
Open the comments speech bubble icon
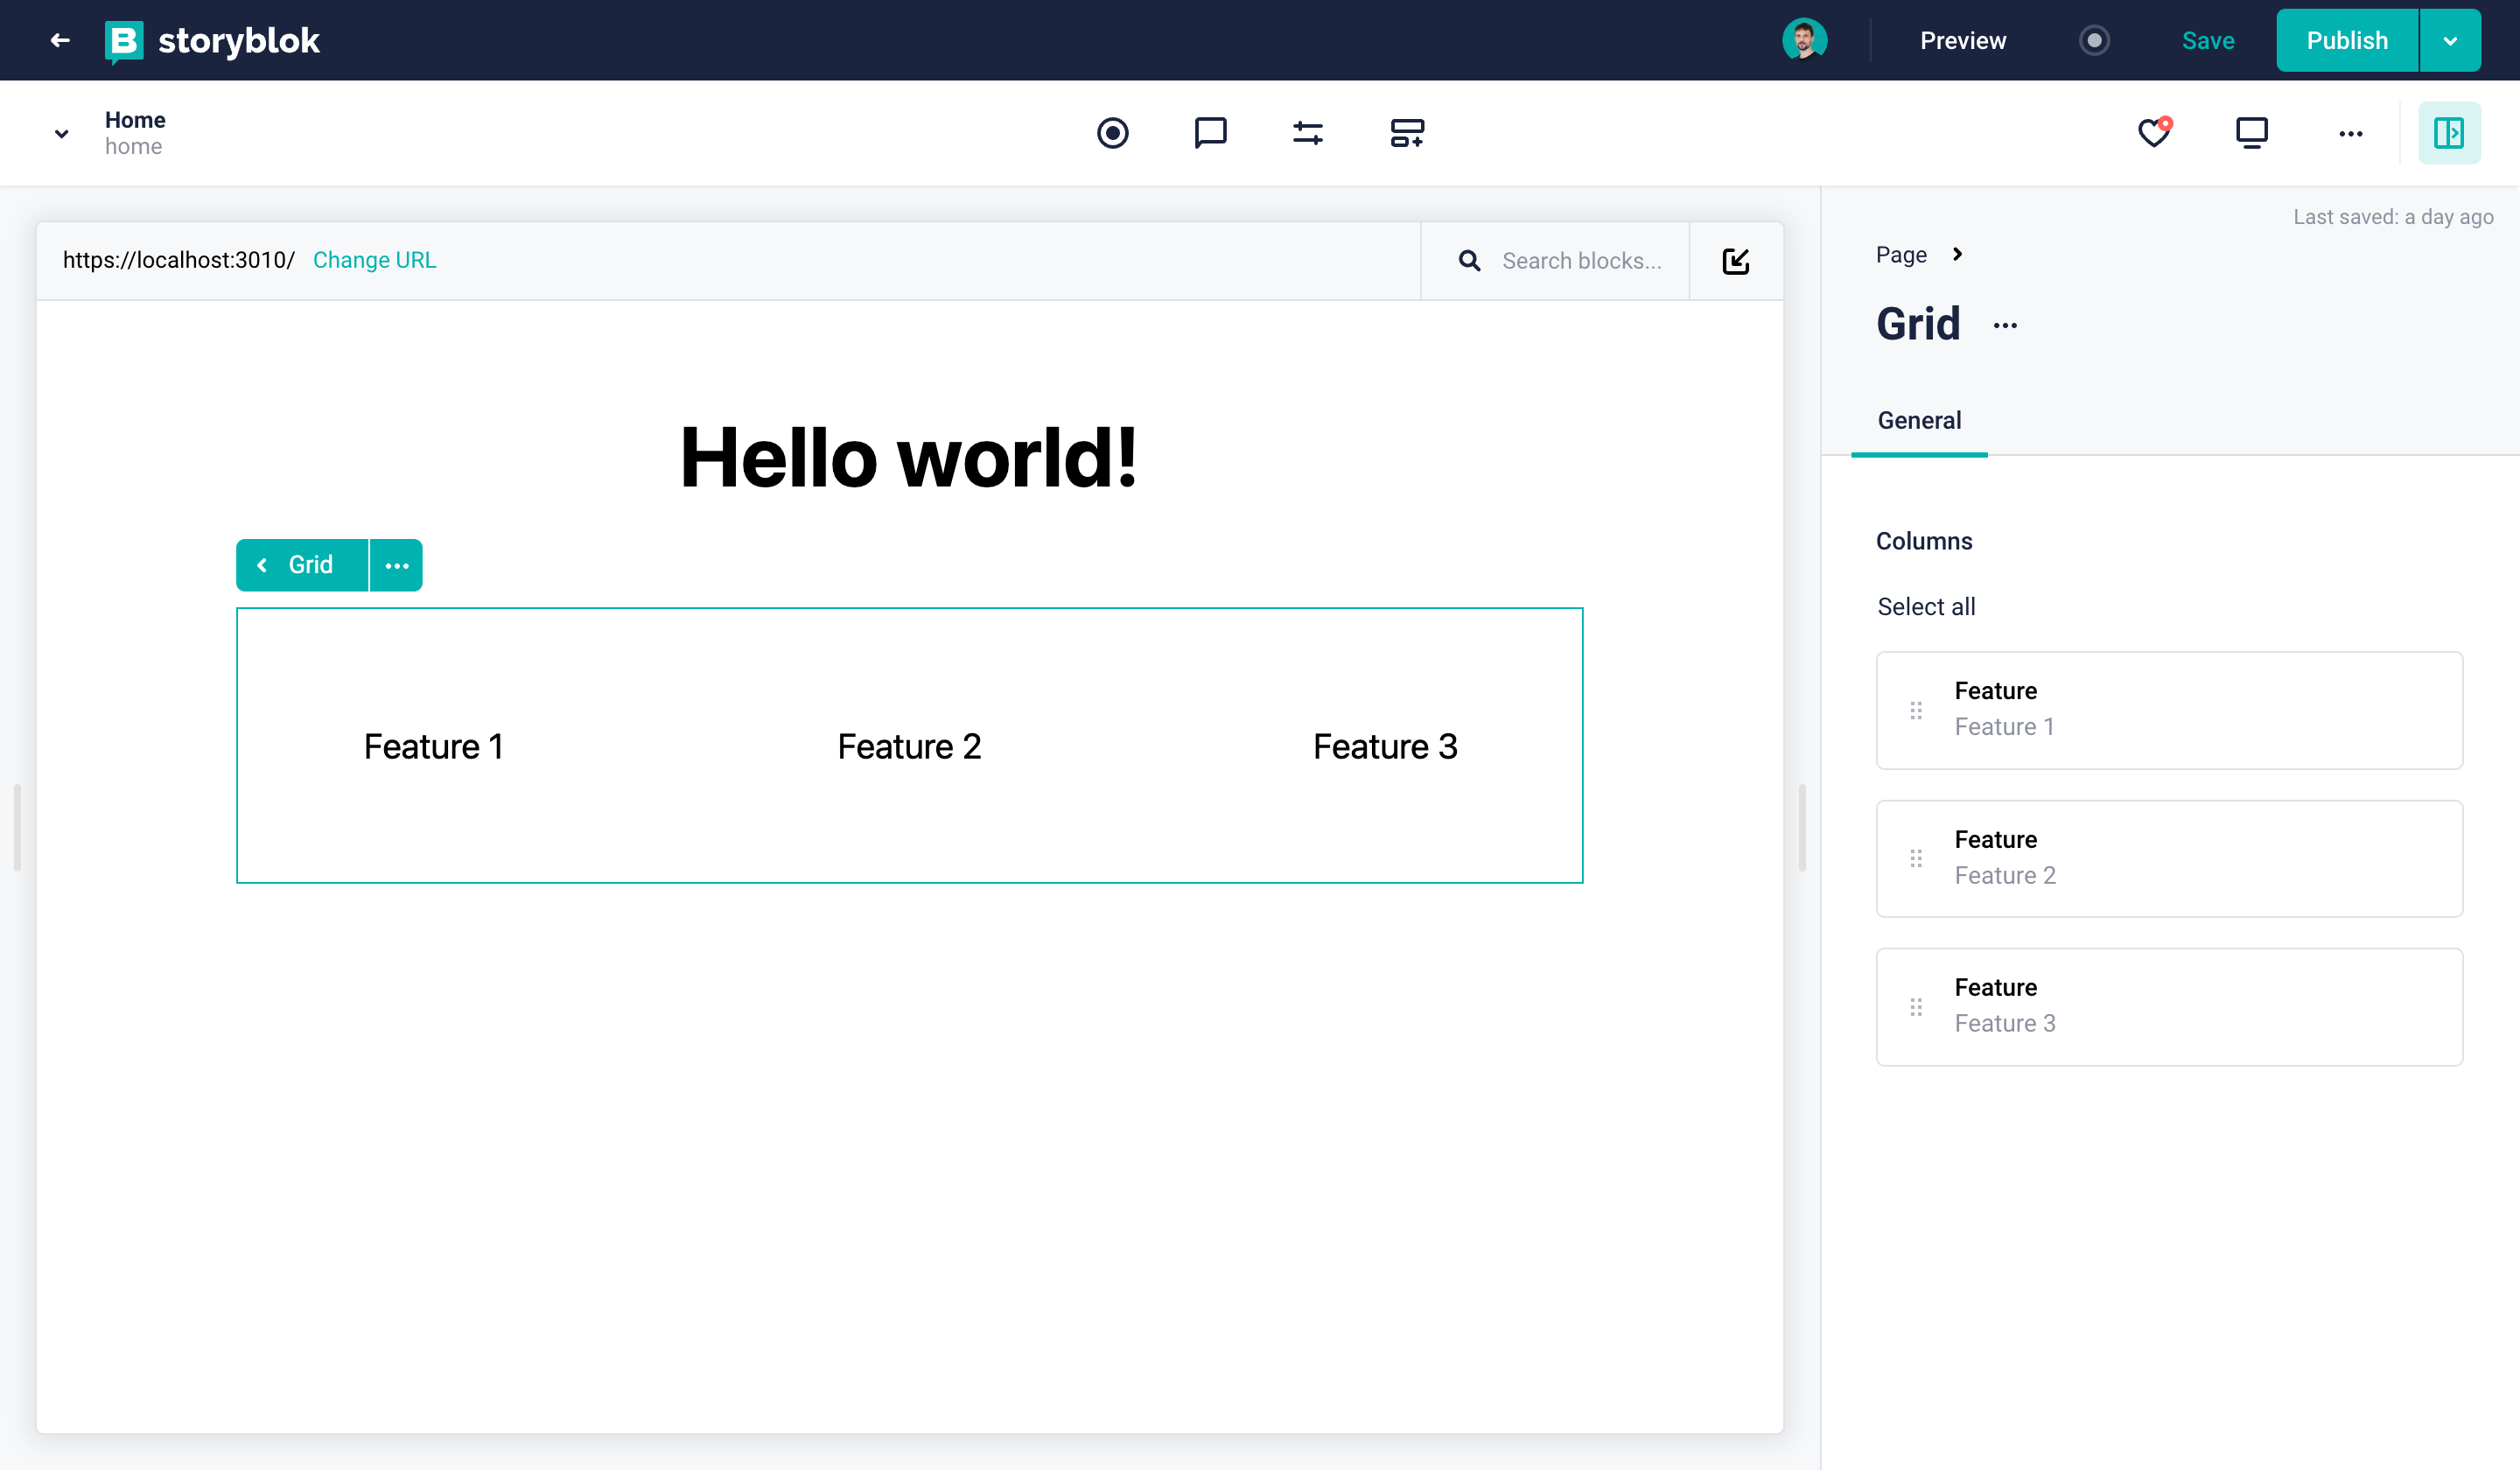1210,132
